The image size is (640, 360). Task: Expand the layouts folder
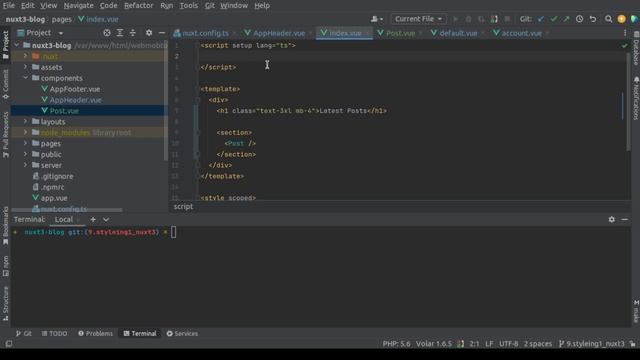pyautogui.click(x=25, y=121)
